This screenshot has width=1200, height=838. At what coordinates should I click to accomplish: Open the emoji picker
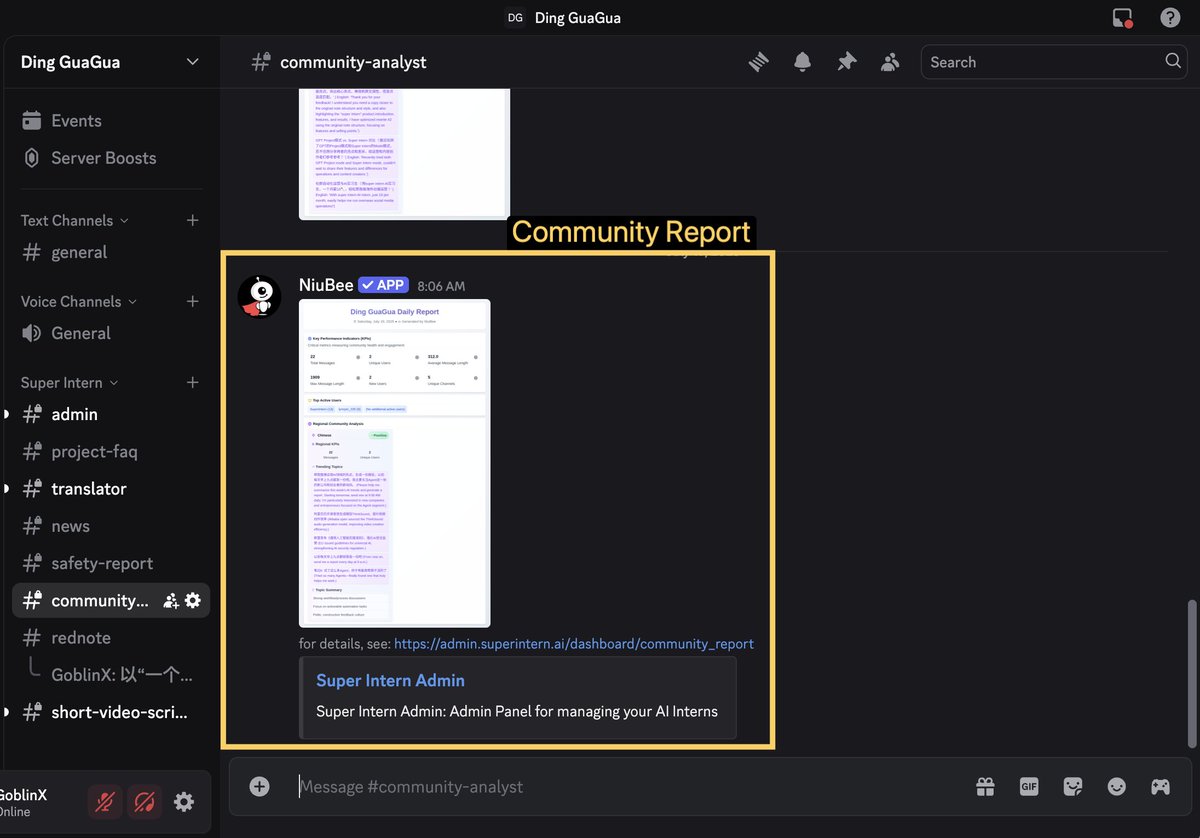(x=1116, y=787)
